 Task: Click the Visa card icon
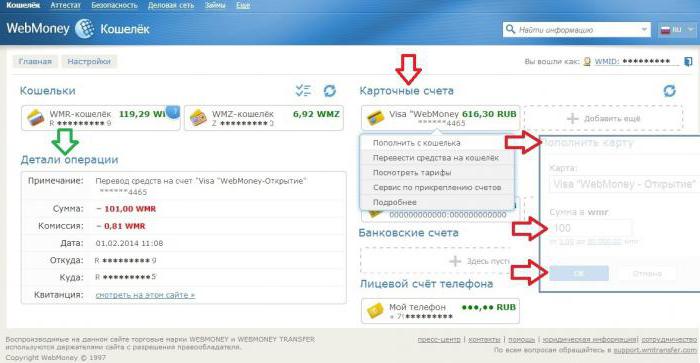tap(375, 118)
